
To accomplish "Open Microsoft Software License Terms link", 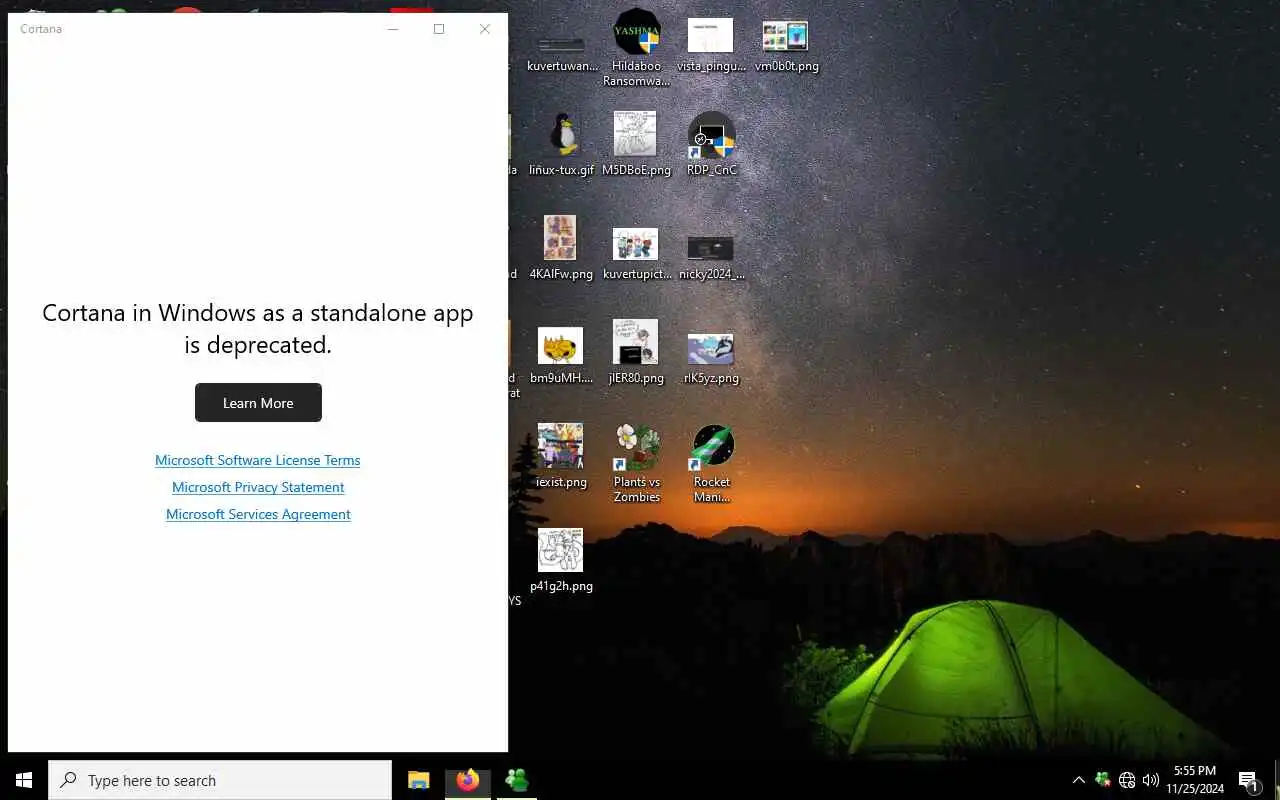I will (257, 460).
